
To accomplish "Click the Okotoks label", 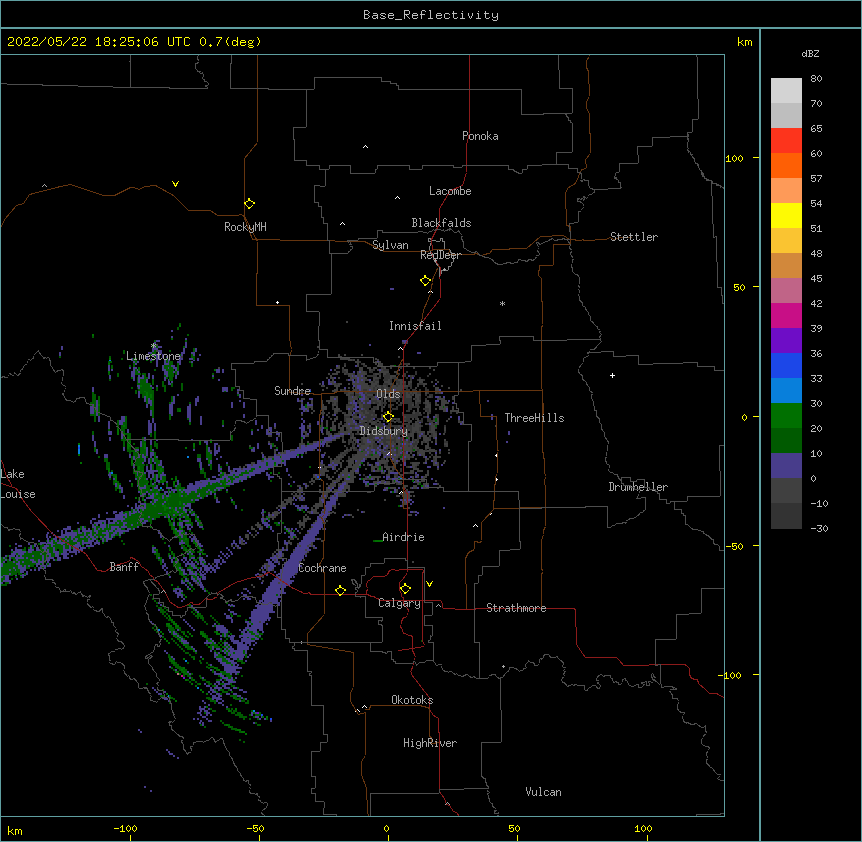I will [x=412, y=700].
